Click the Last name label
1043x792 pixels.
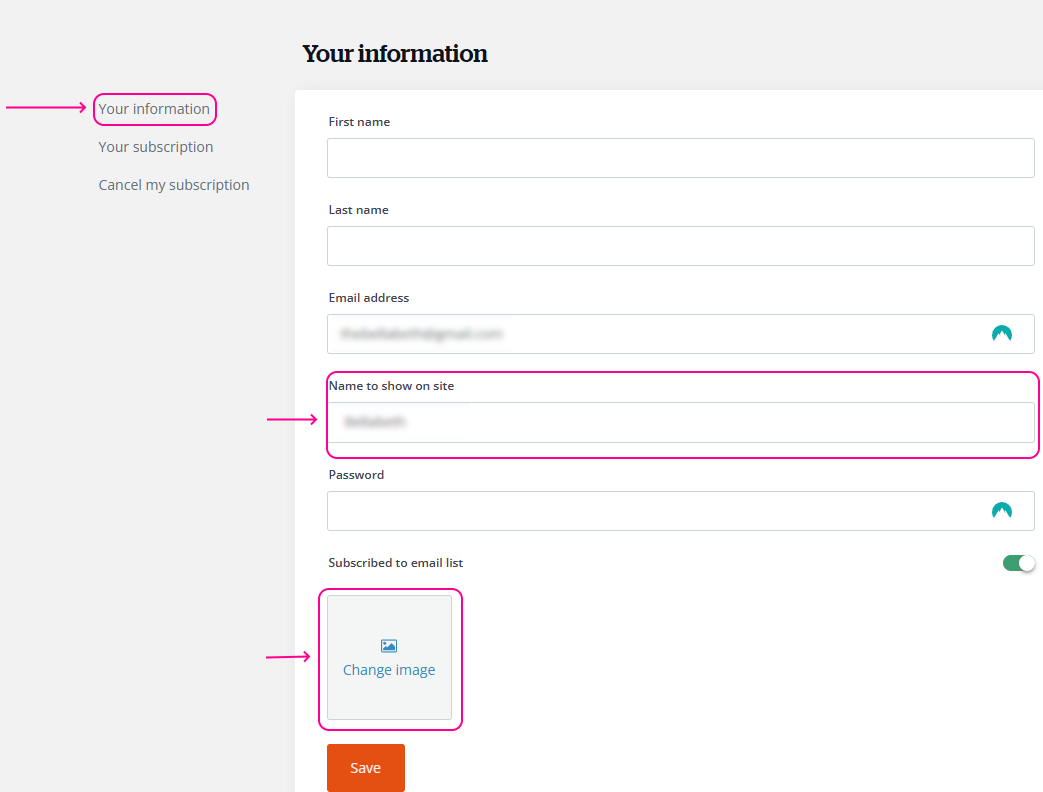click(358, 210)
